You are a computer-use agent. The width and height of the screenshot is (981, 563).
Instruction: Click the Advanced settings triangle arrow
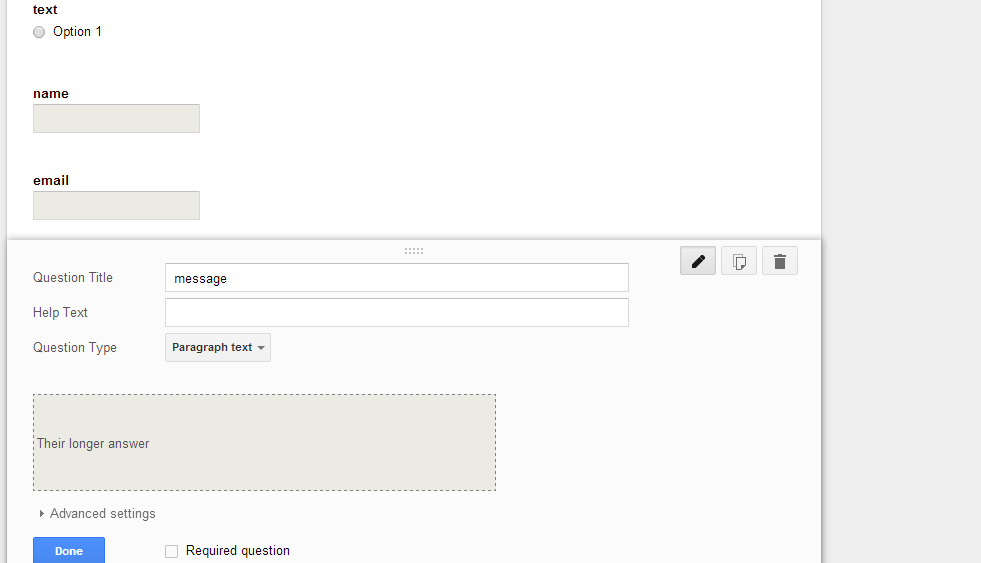(41, 514)
